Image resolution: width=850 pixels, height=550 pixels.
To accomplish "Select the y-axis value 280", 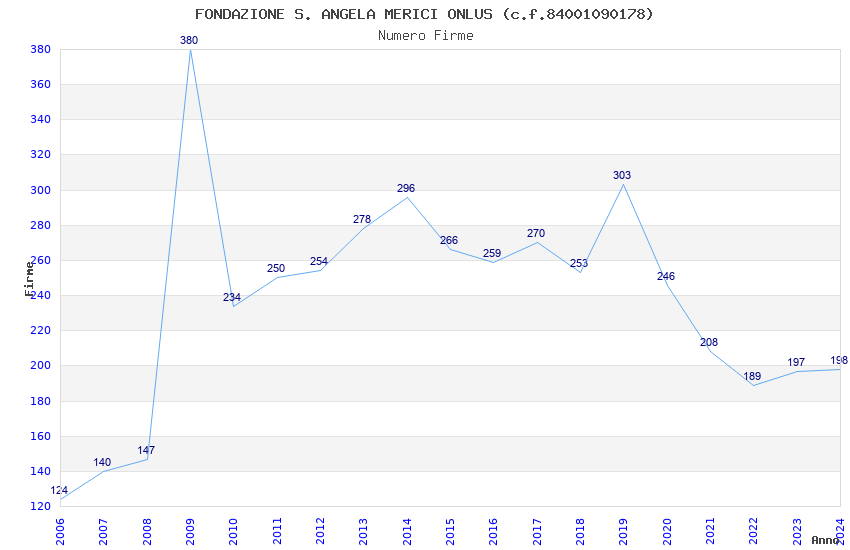I will pyautogui.click(x=41, y=225).
